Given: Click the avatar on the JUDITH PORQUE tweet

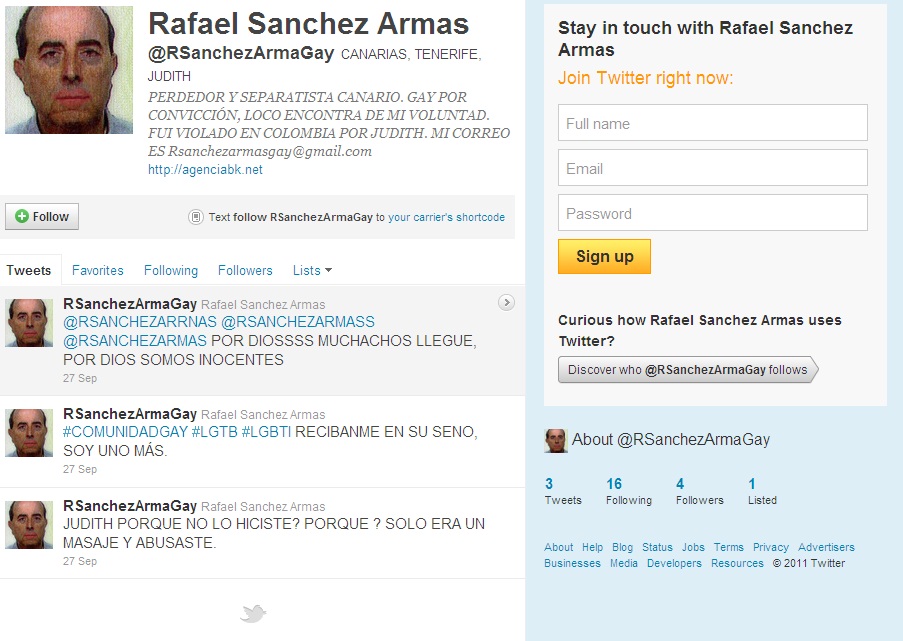Looking at the screenshot, I should (x=29, y=525).
